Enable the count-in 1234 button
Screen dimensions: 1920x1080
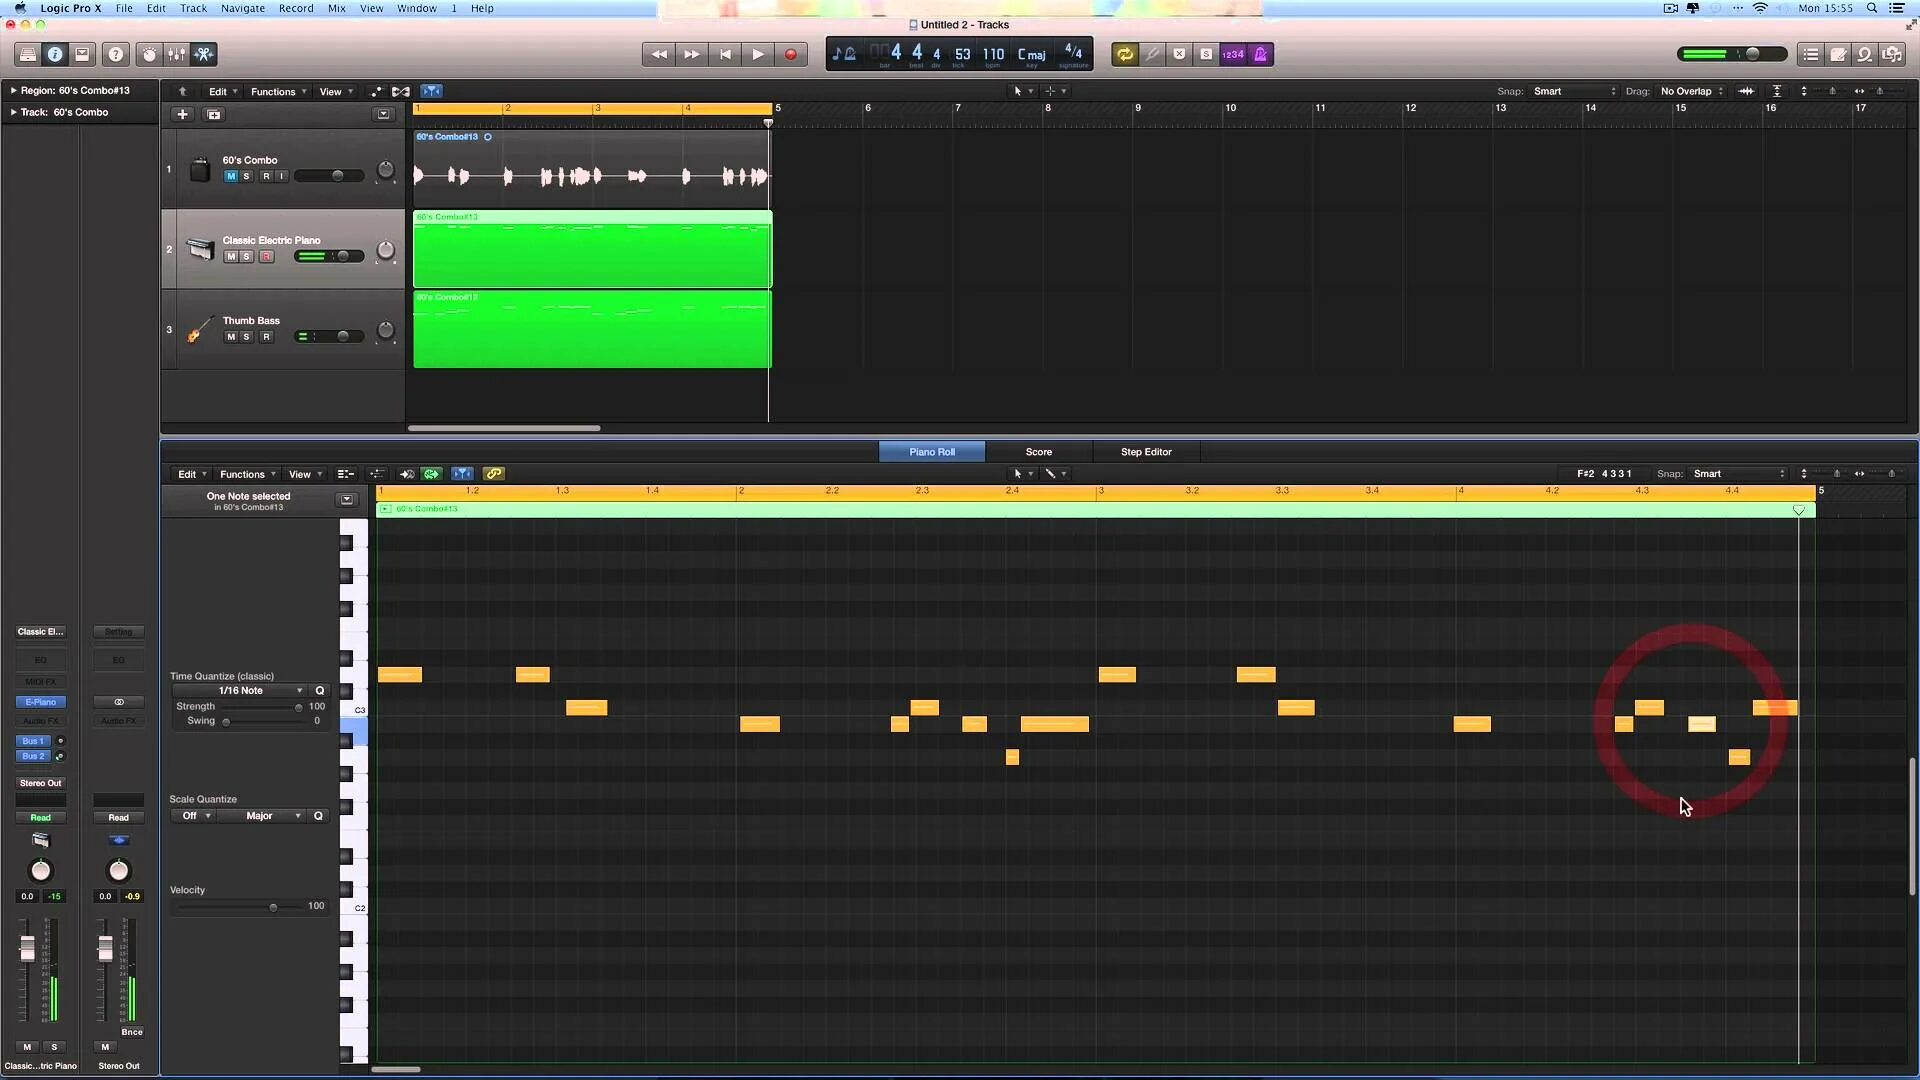coord(1233,54)
